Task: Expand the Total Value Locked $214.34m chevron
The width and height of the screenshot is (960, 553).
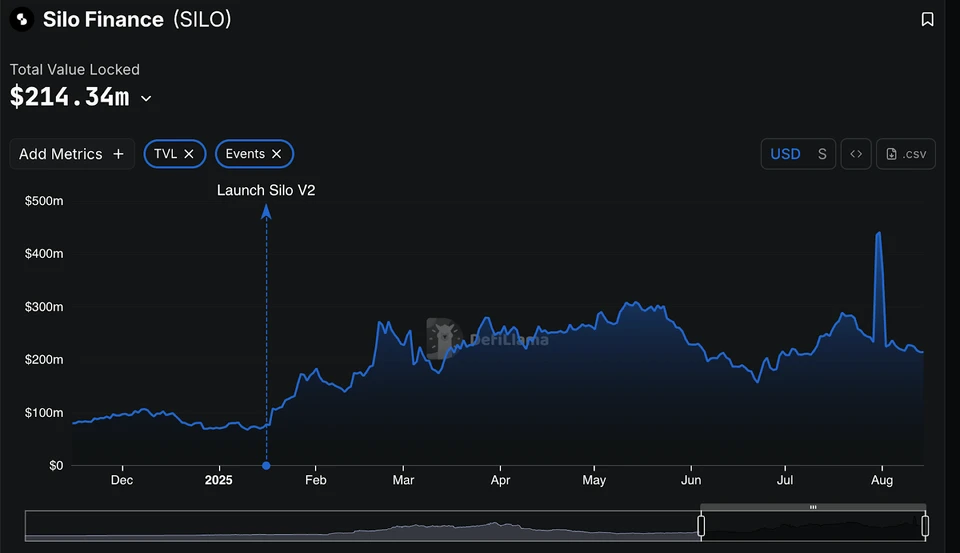Action: [146, 99]
